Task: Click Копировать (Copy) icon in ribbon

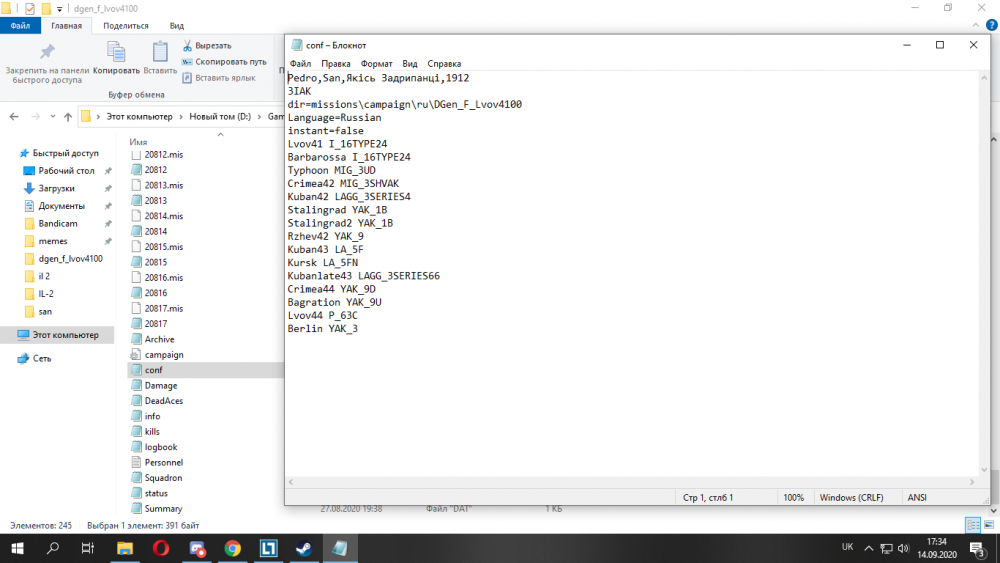Action: pyautogui.click(x=116, y=52)
